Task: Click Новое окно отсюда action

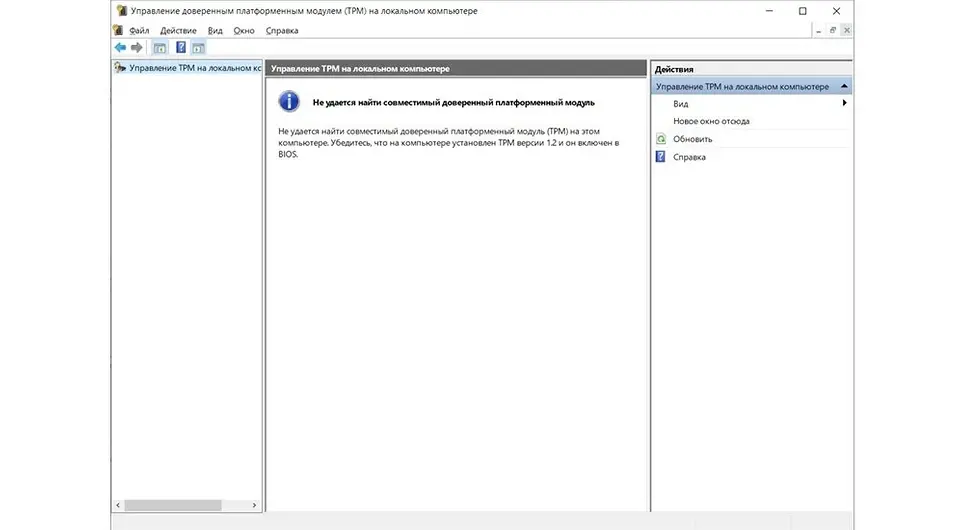Action: point(711,121)
